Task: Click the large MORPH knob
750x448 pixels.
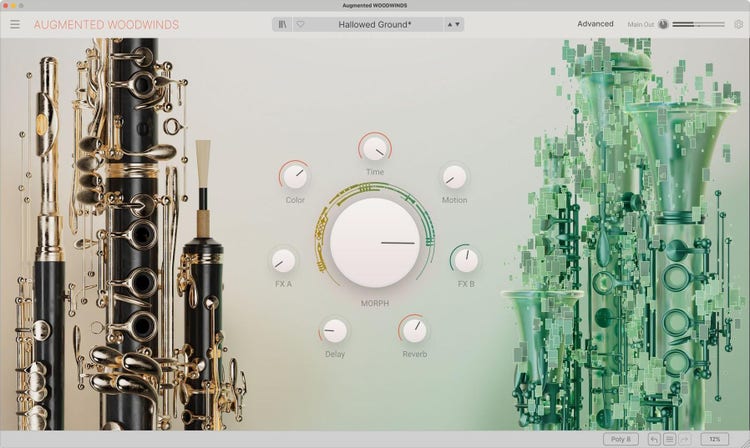Action: point(375,242)
